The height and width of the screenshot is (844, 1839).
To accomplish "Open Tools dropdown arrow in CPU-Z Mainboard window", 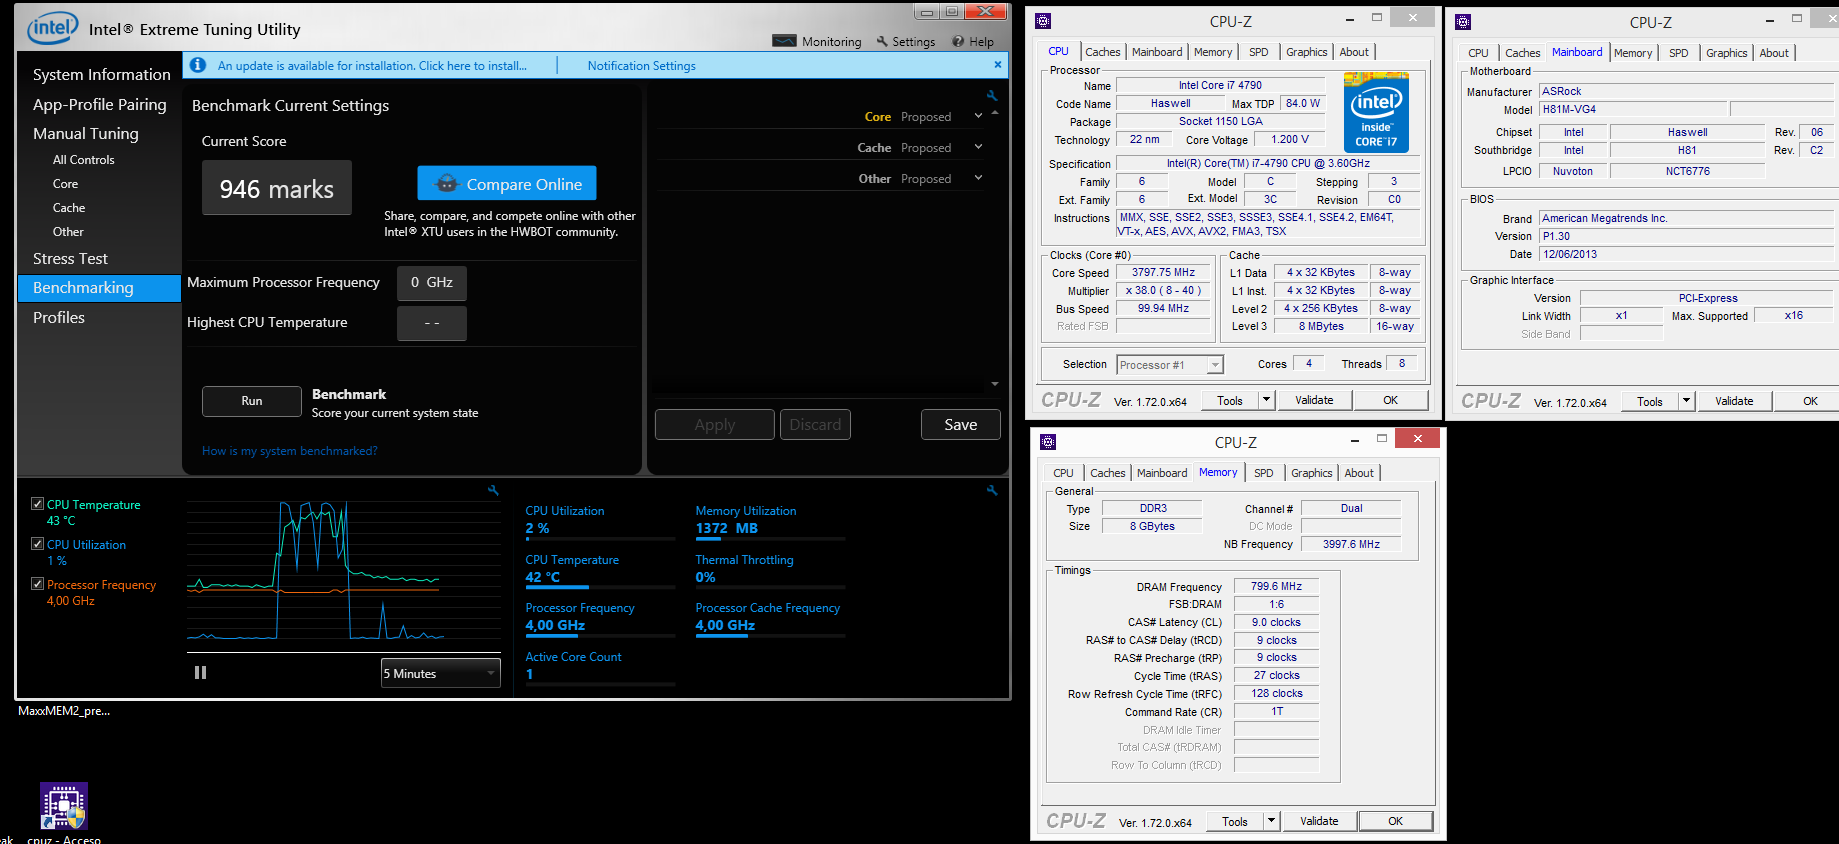I will [x=1686, y=401].
